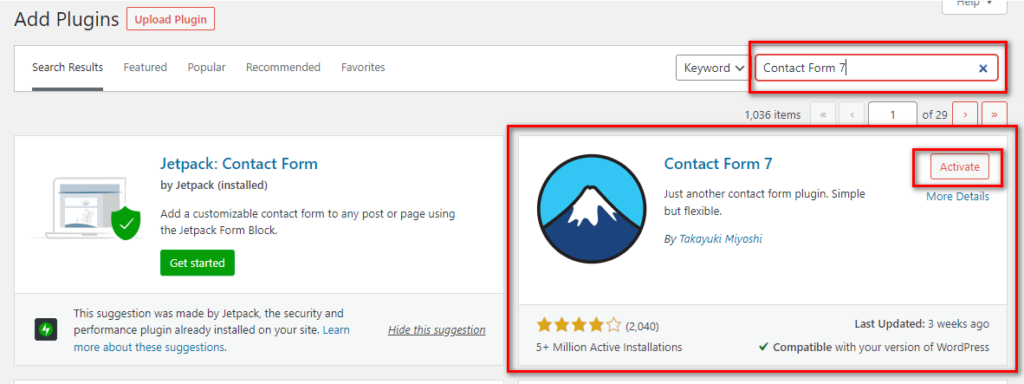Switch to the Popular tab
This screenshot has width=1024, height=384.
pos(206,67)
